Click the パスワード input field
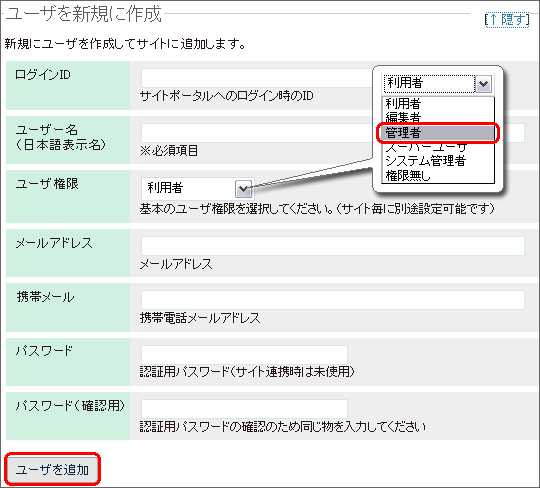Image resolution: width=540 pixels, height=488 pixels. pyautogui.click(x=244, y=355)
